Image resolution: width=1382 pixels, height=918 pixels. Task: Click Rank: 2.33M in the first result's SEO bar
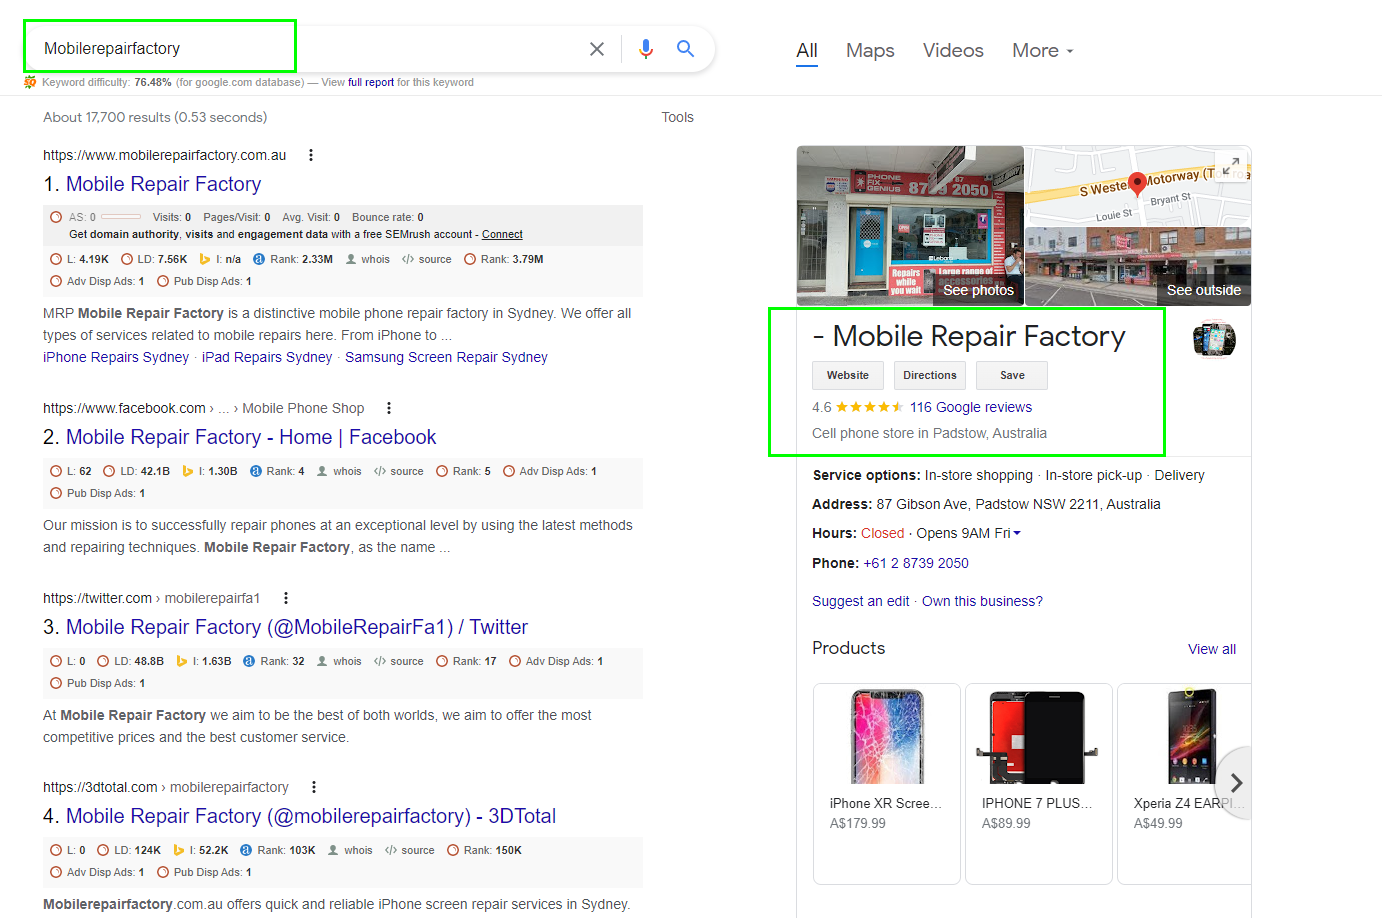click(x=293, y=259)
